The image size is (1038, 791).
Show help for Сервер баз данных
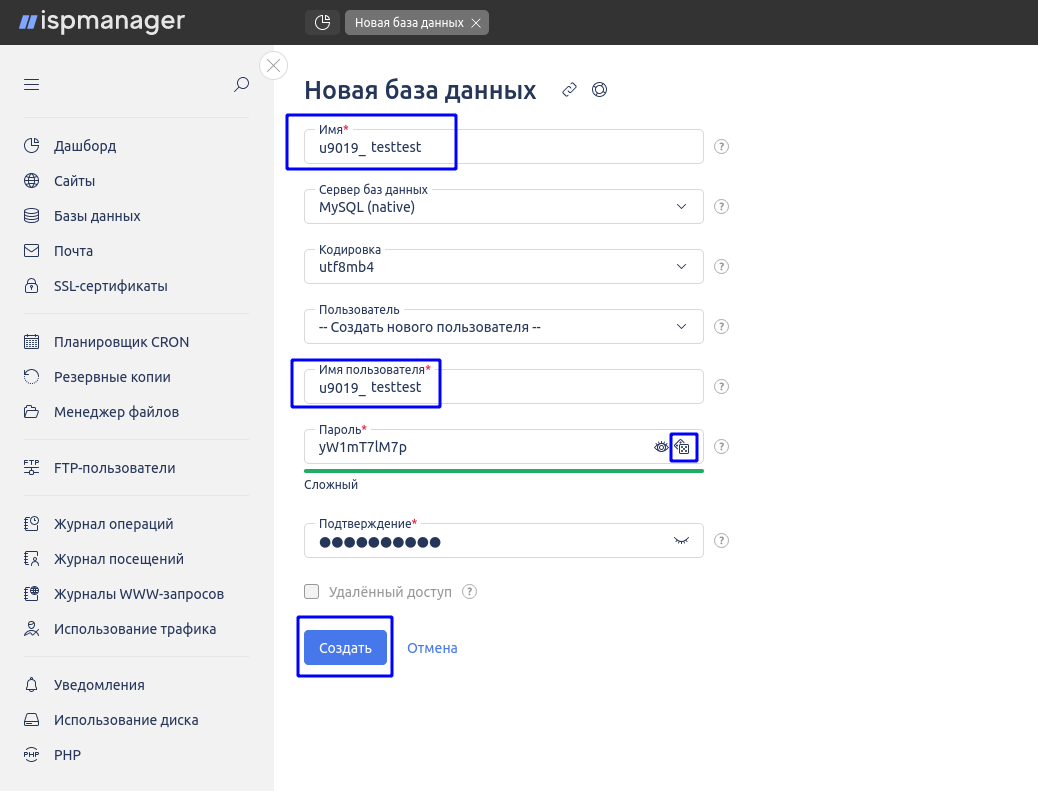(x=722, y=207)
